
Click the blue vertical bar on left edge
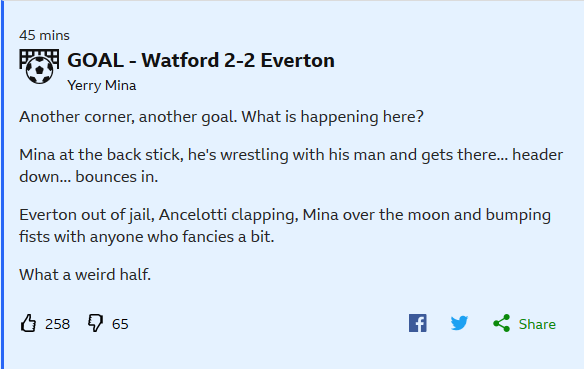click(x=2, y=184)
